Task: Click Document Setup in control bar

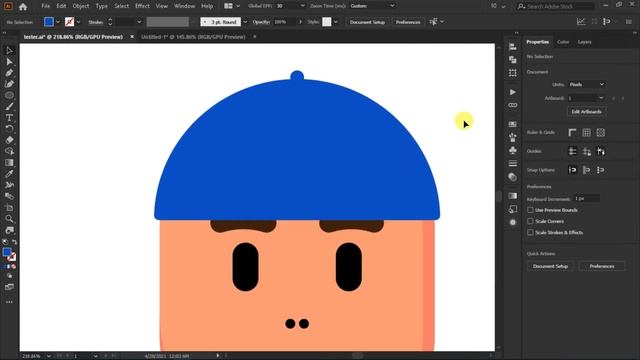Action: pyautogui.click(x=367, y=22)
